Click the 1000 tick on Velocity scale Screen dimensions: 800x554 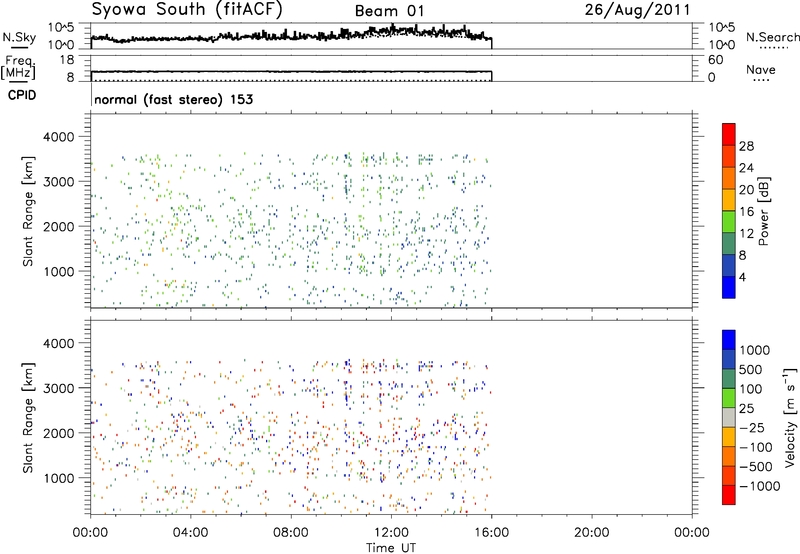coord(754,350)
